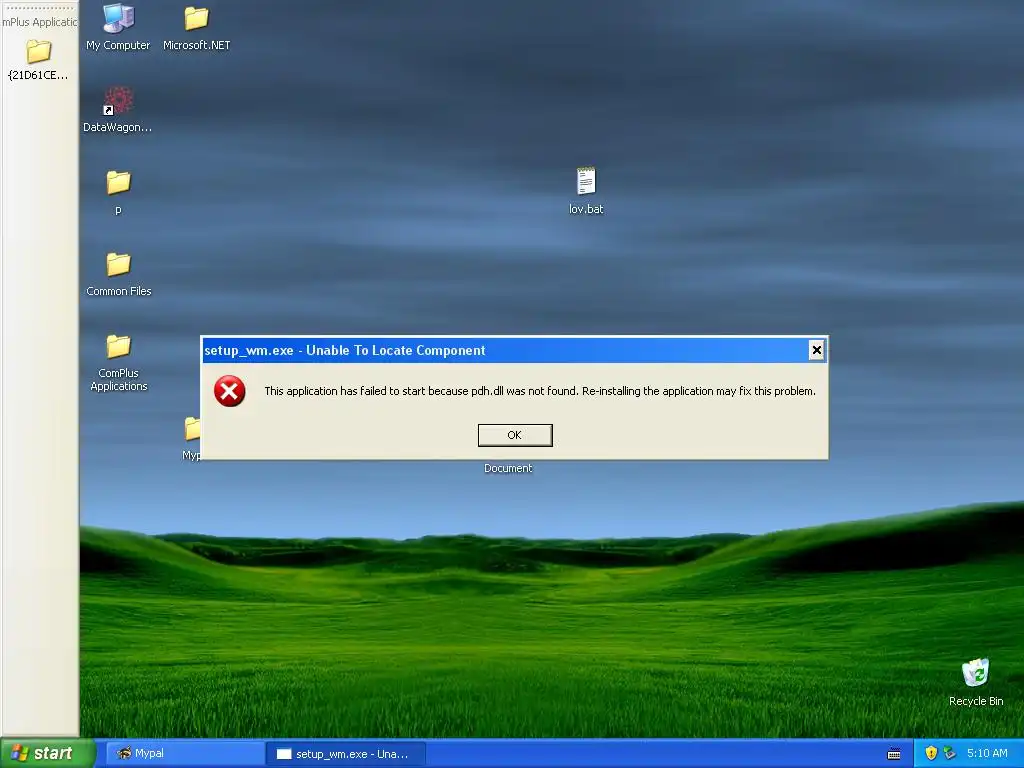Click the mPlus Applications header in the left panel
1024x768 pixels.
[39, 22]
